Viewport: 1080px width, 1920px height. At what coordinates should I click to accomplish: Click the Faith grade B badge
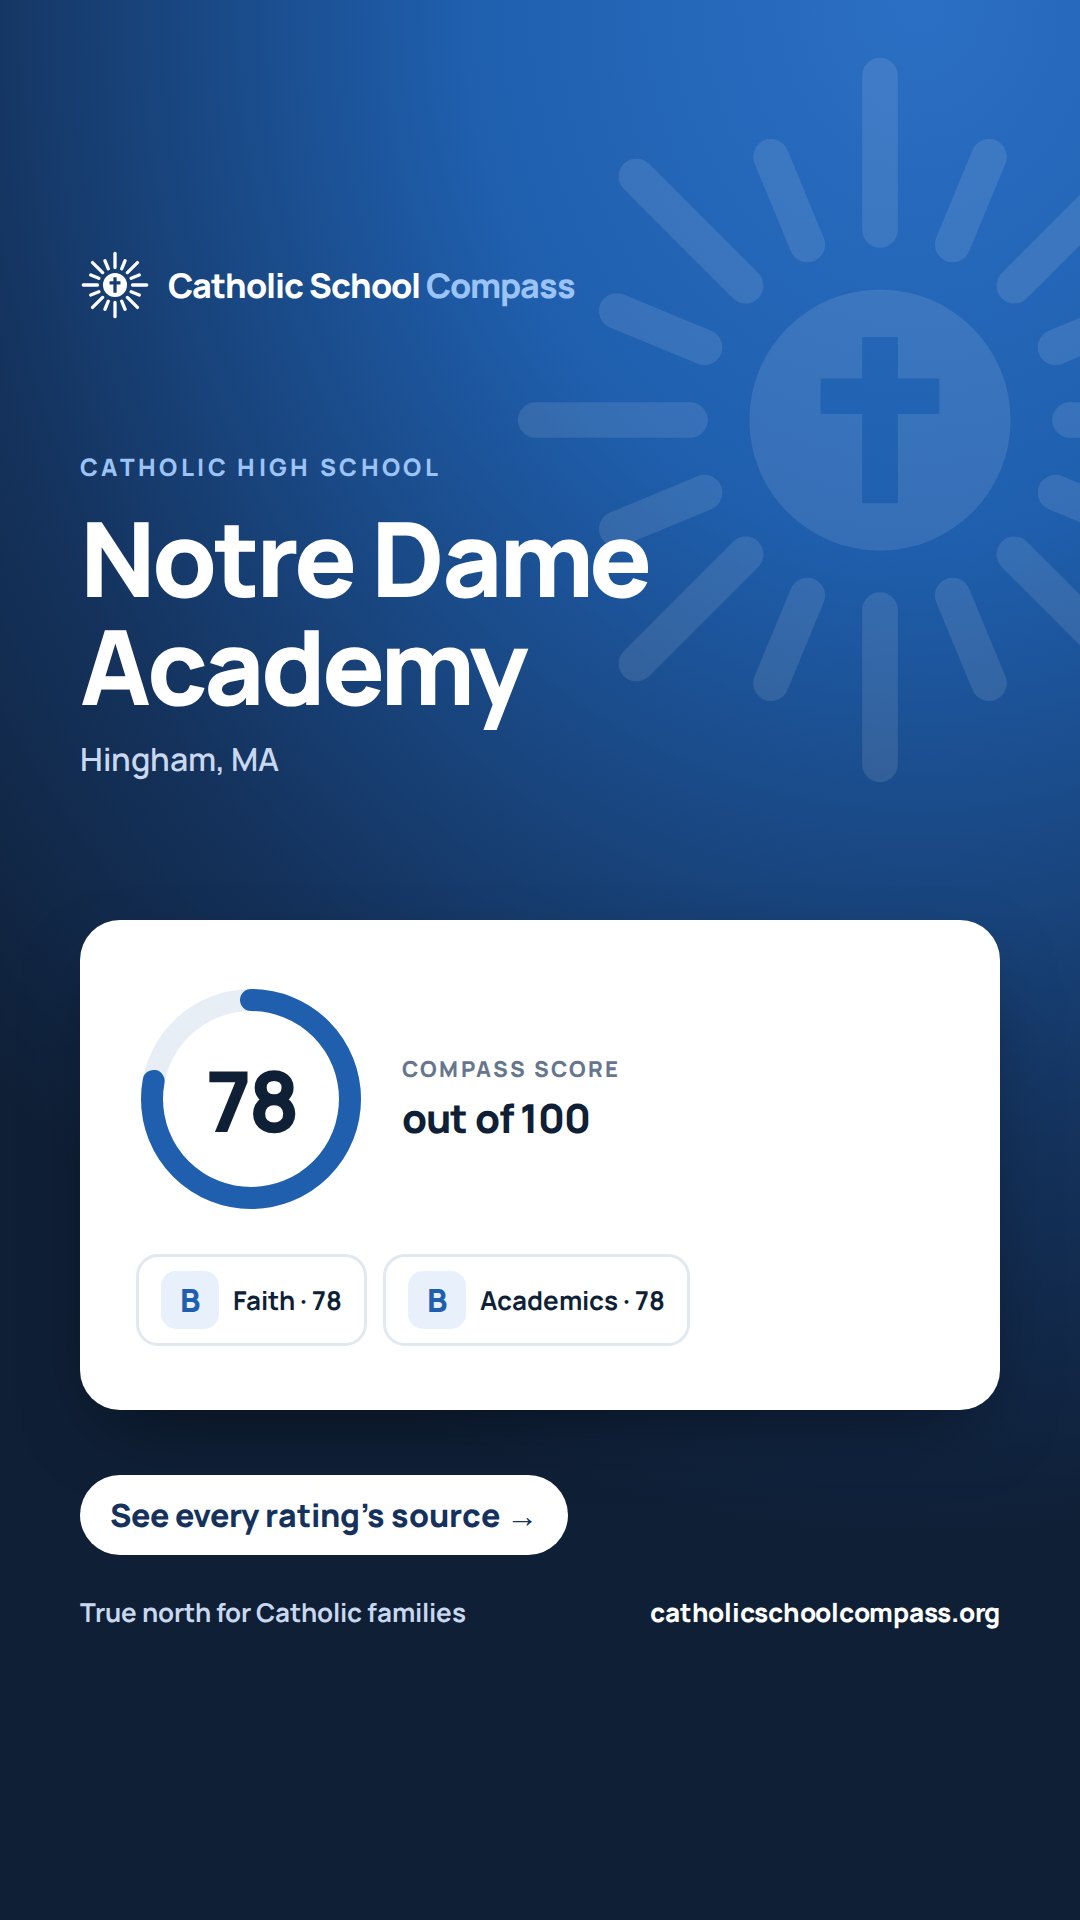(x=190, y=1300)
